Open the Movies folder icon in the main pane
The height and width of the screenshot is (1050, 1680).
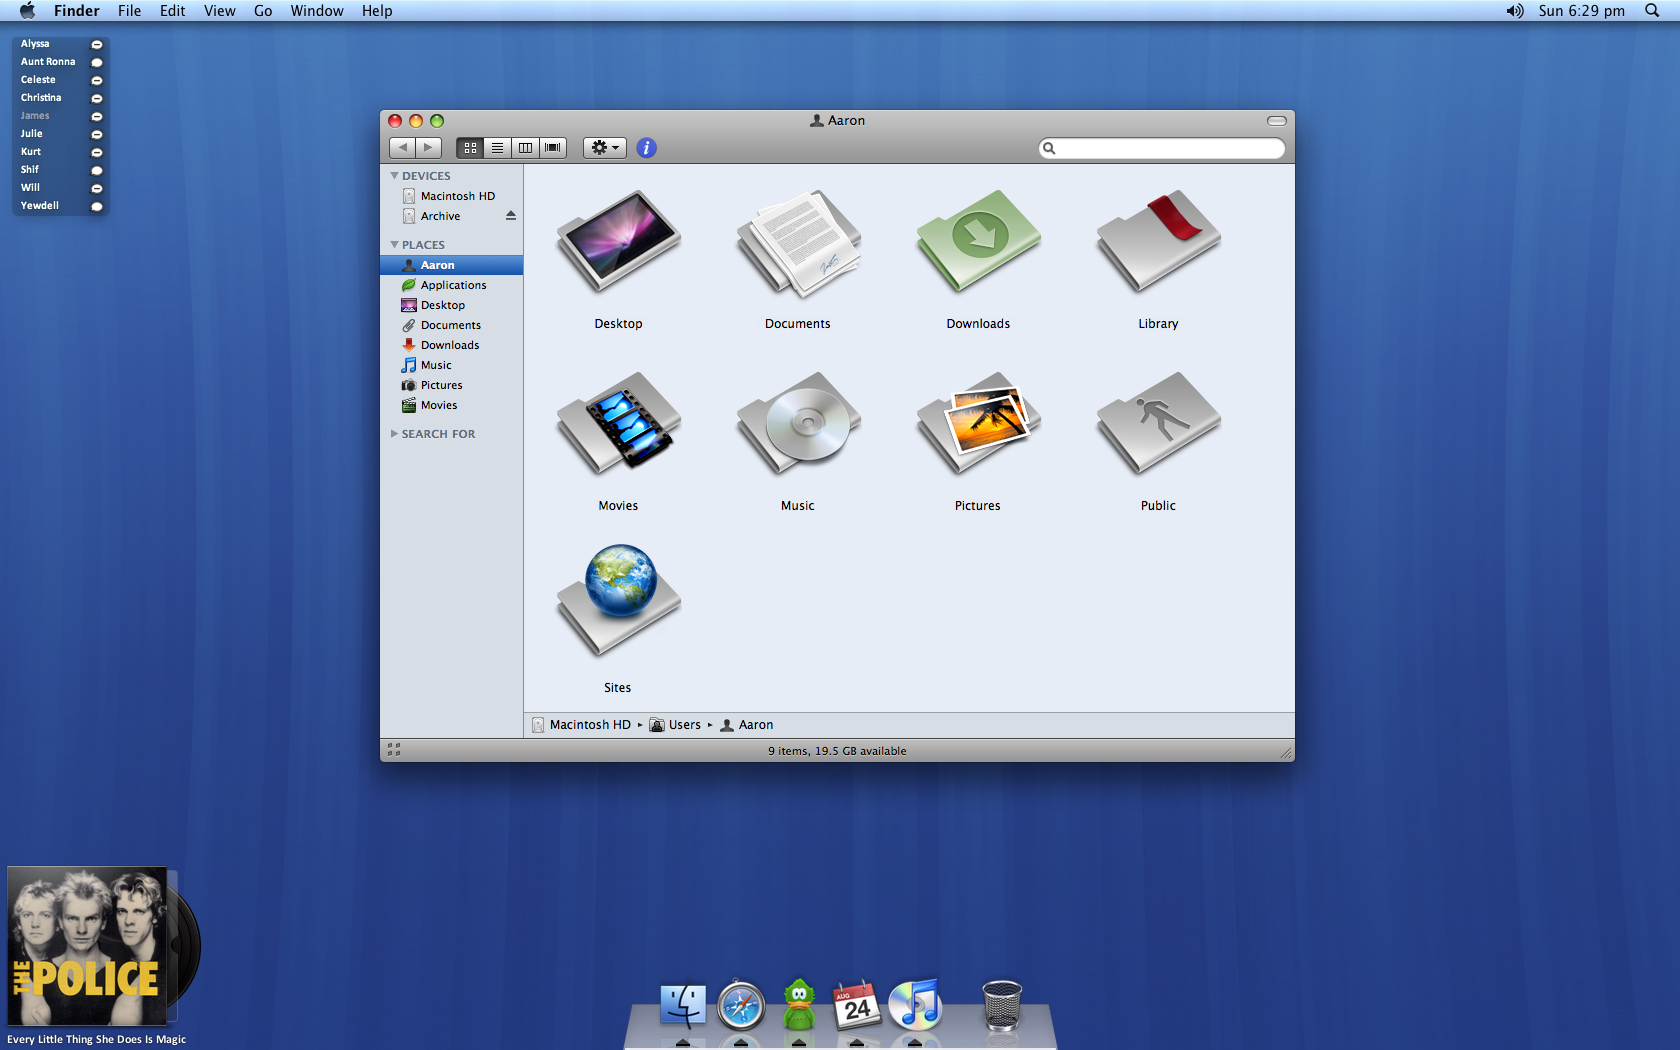point(619,423)
